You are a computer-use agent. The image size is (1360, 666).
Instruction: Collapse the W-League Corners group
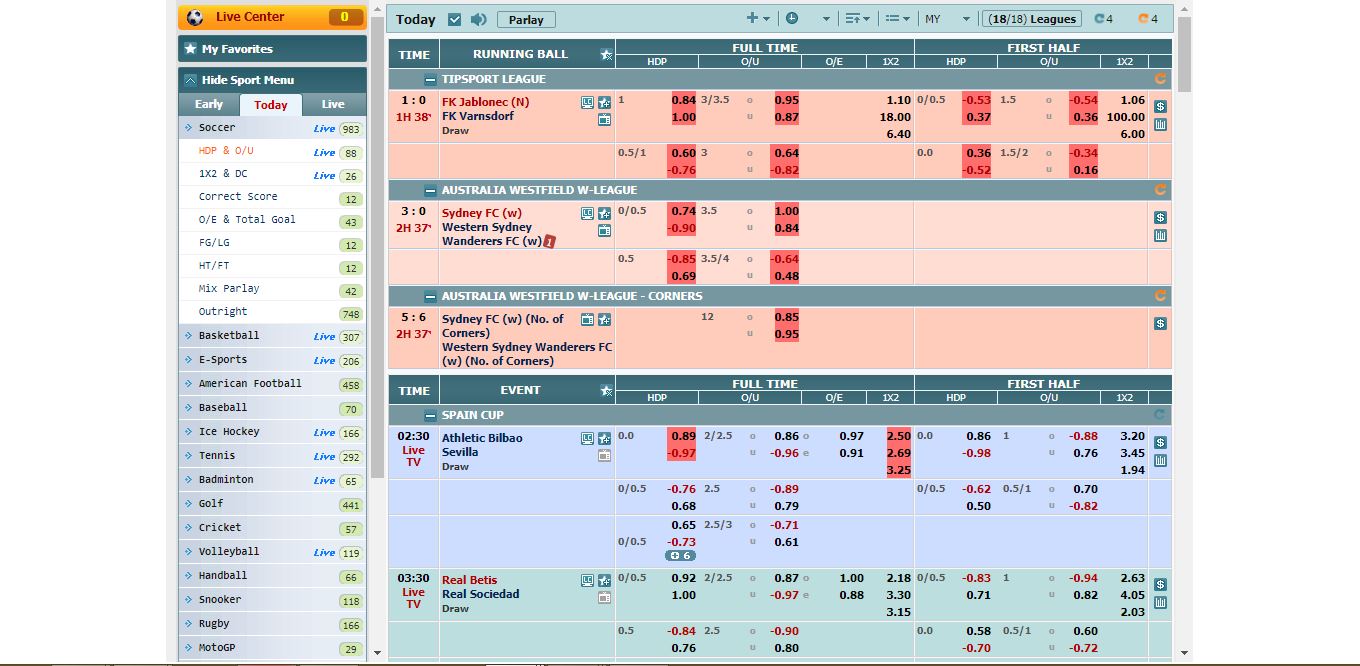(430, 296)
